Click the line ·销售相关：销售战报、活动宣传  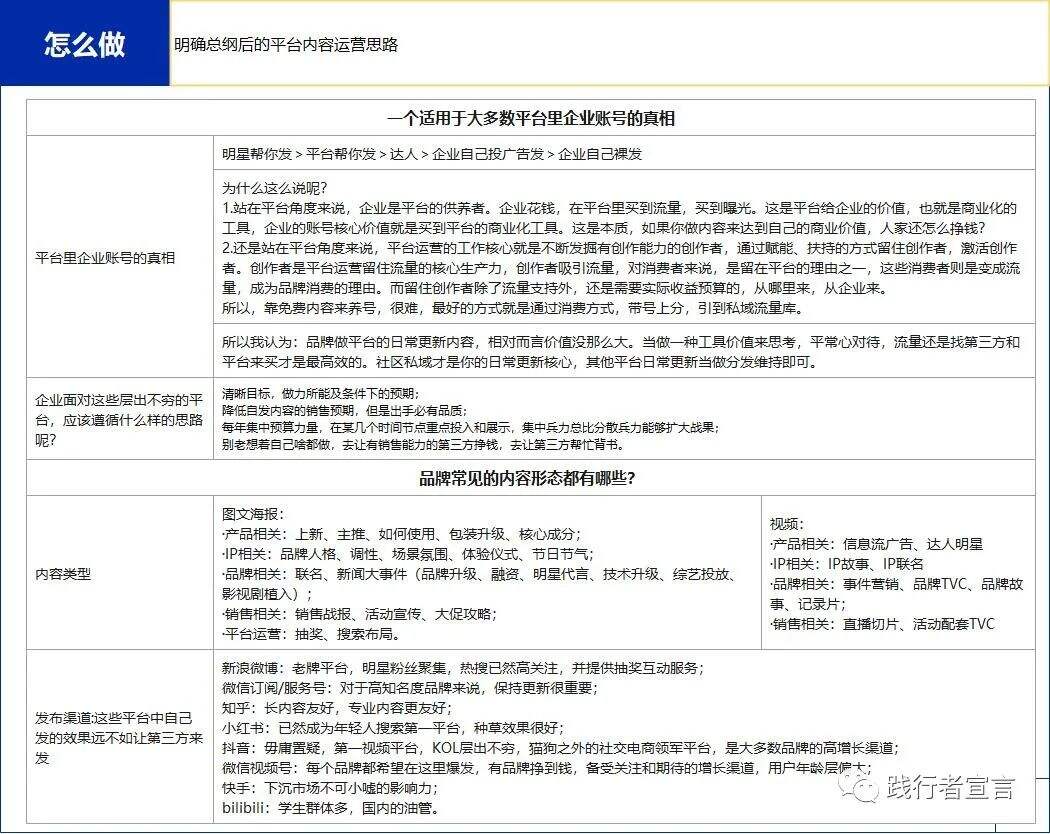[360, 614]
